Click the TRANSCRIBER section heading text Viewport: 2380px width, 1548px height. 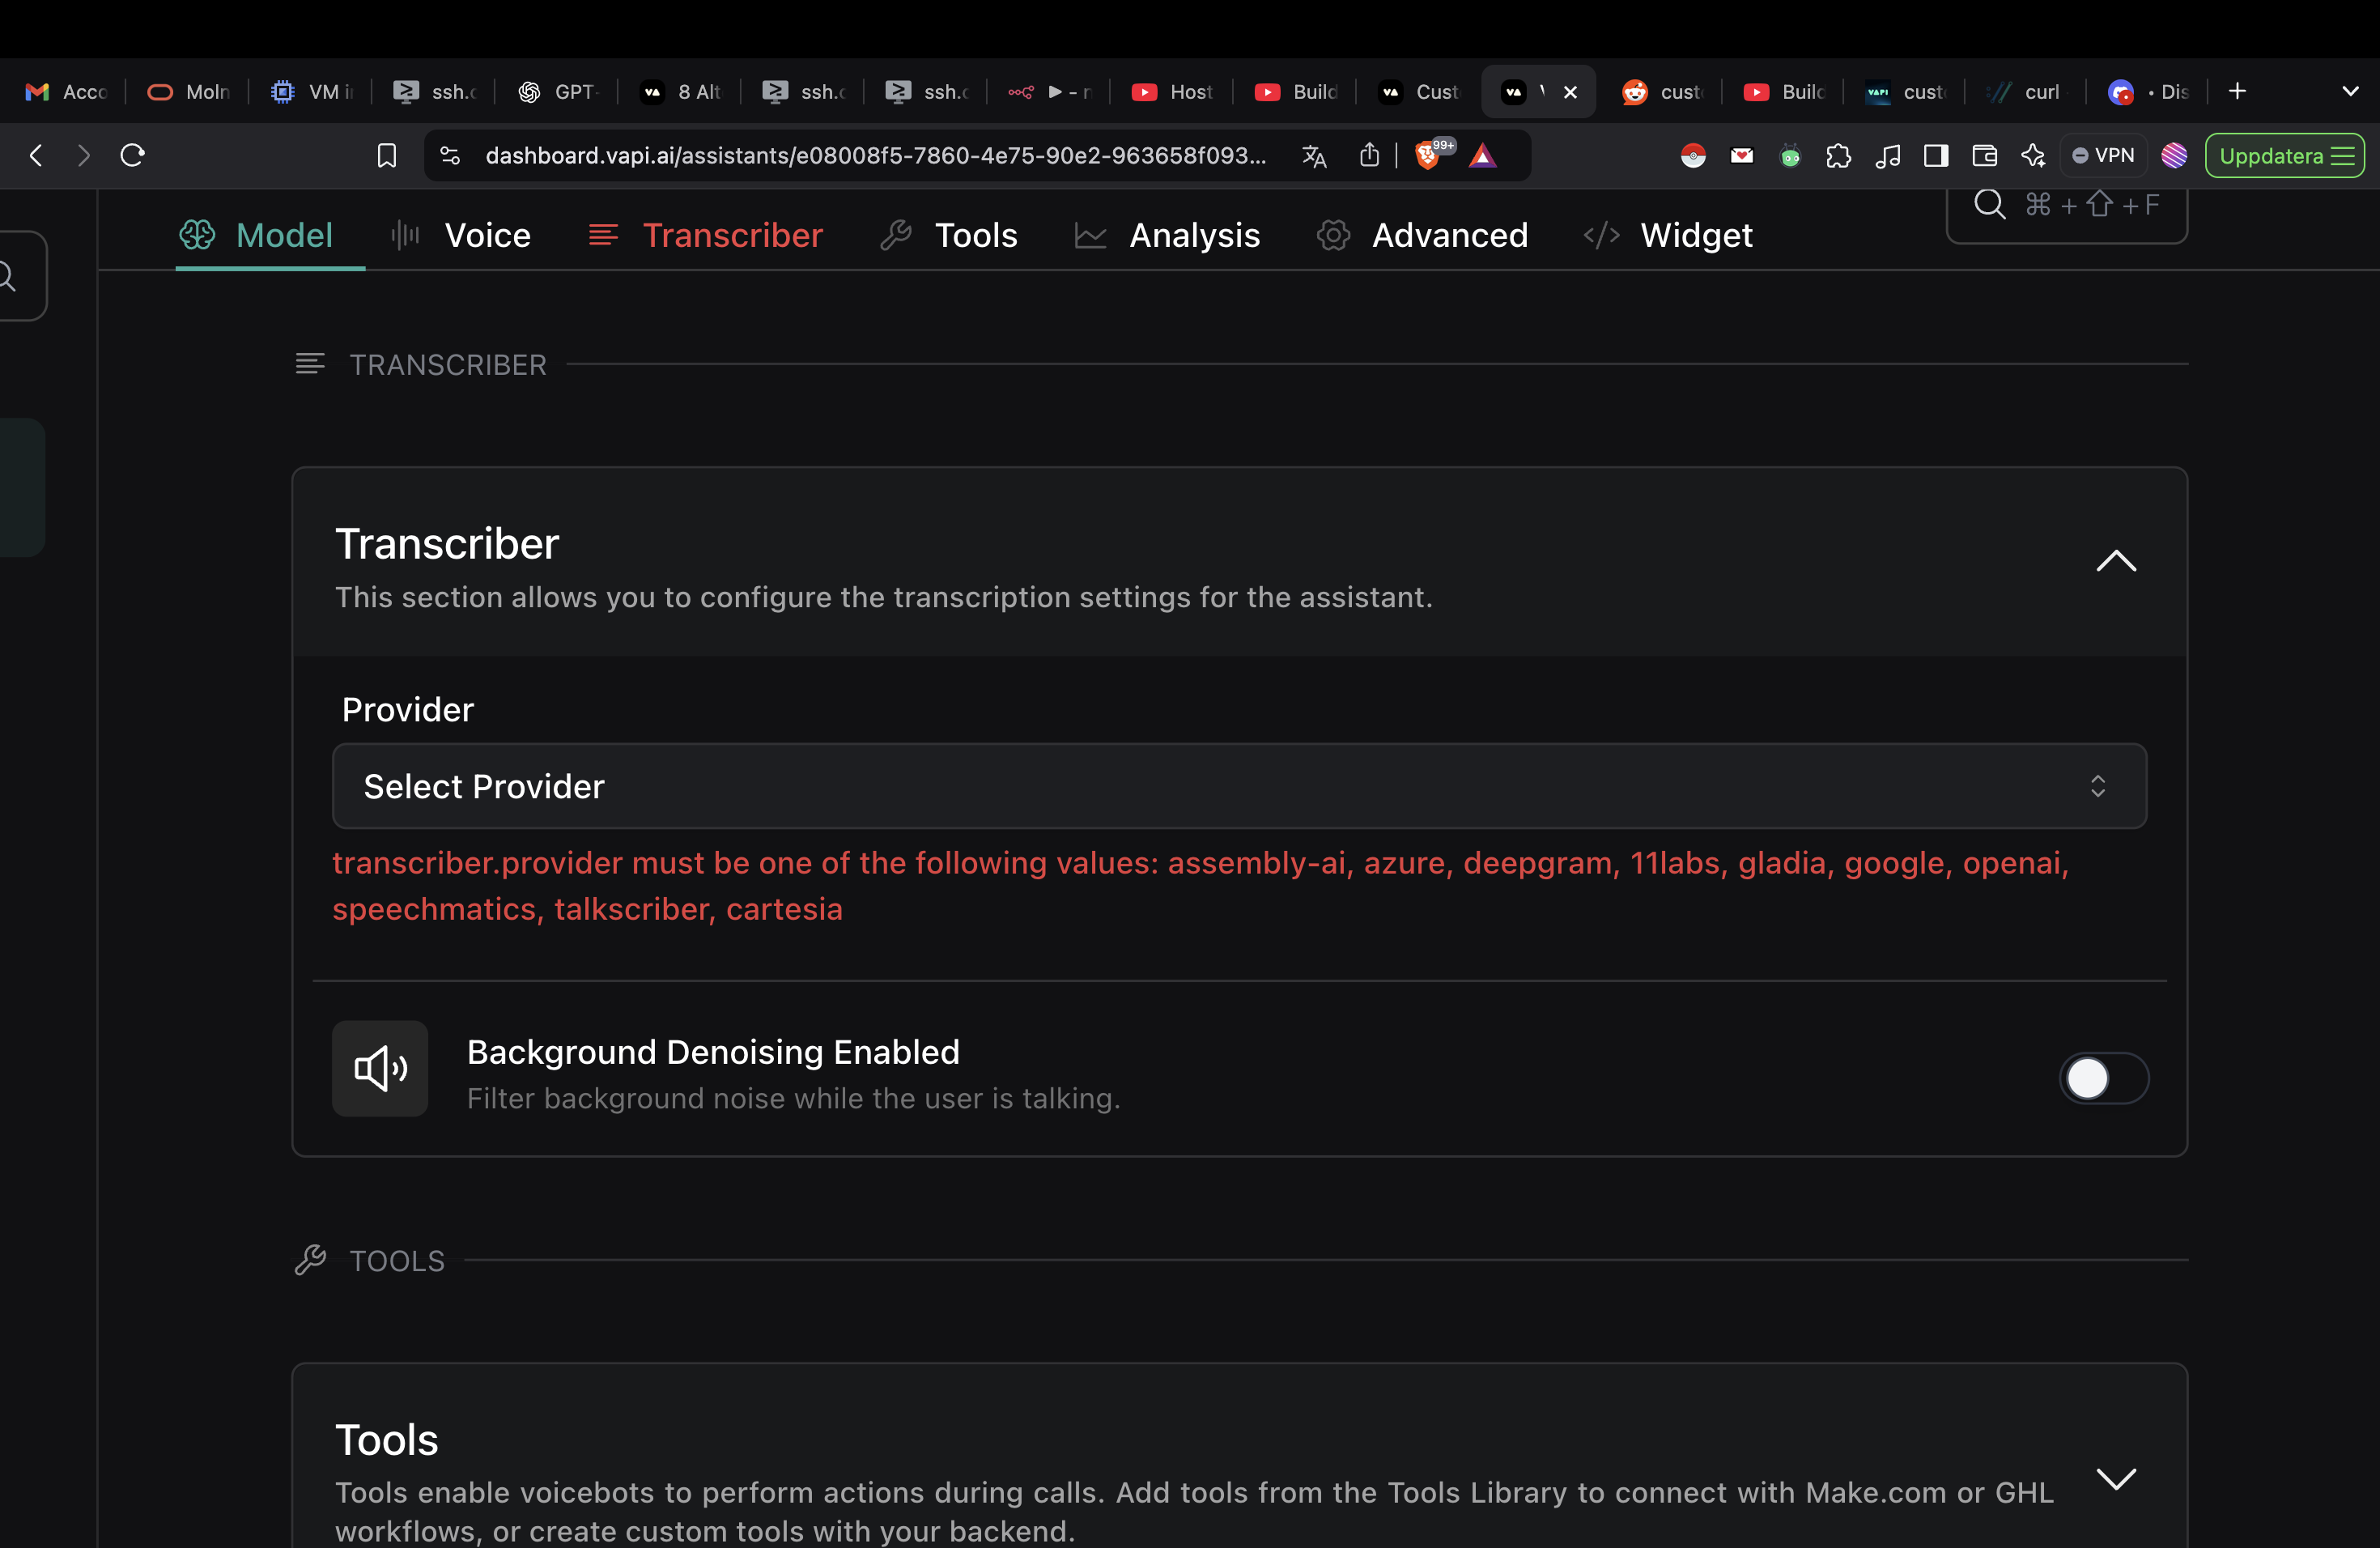(x=448, y=365)
